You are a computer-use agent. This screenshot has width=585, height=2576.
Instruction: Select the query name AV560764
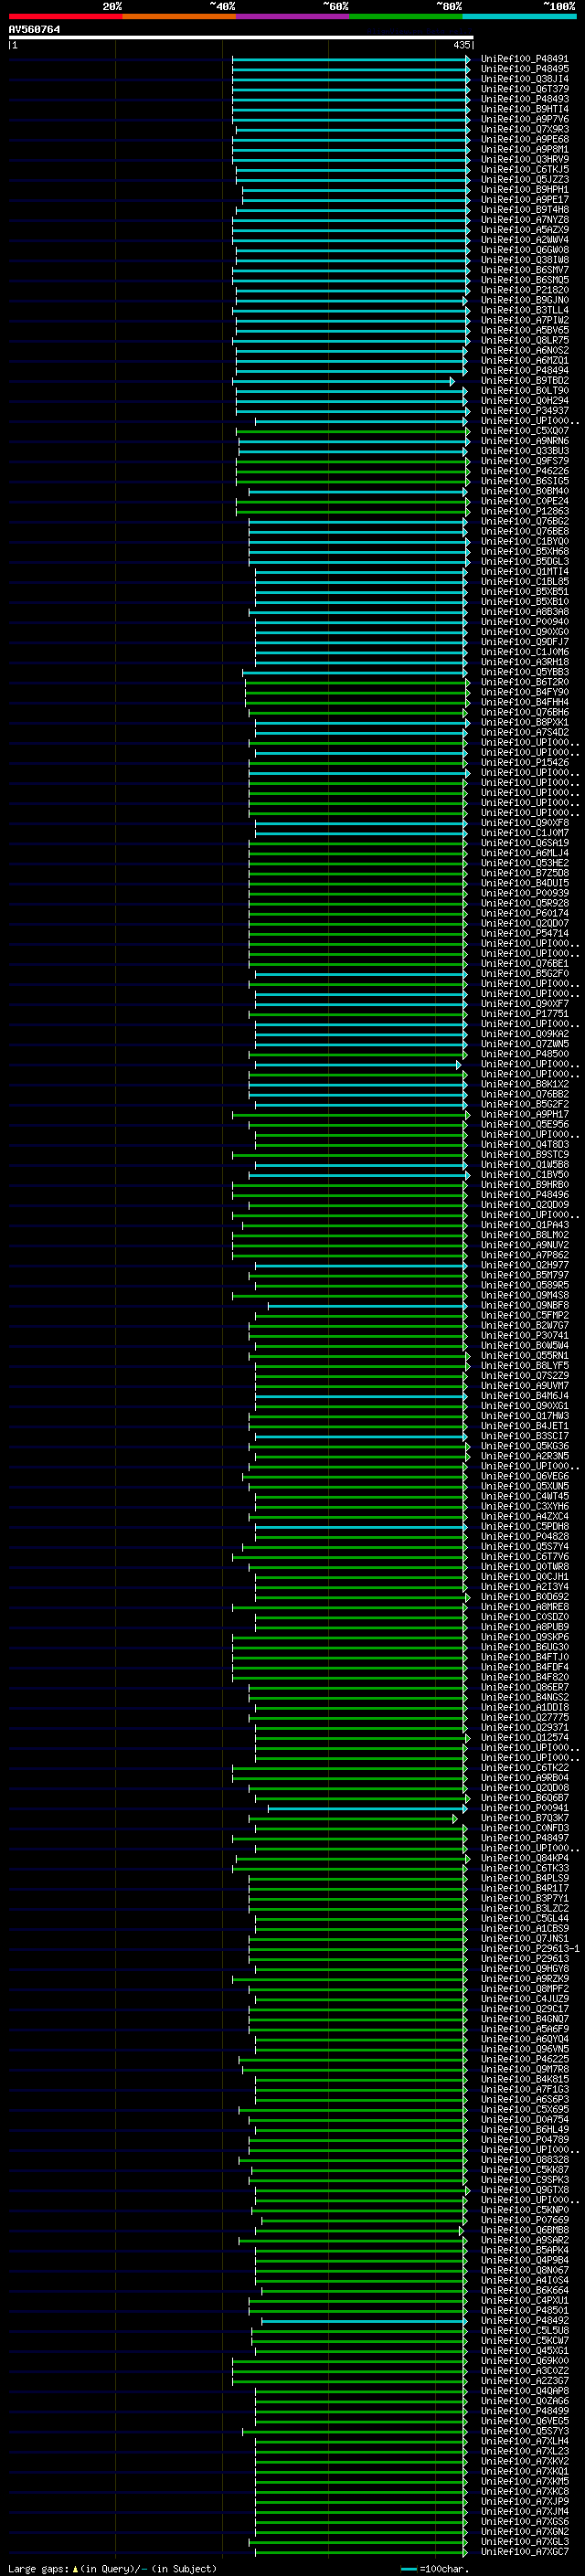click(34, 30)
